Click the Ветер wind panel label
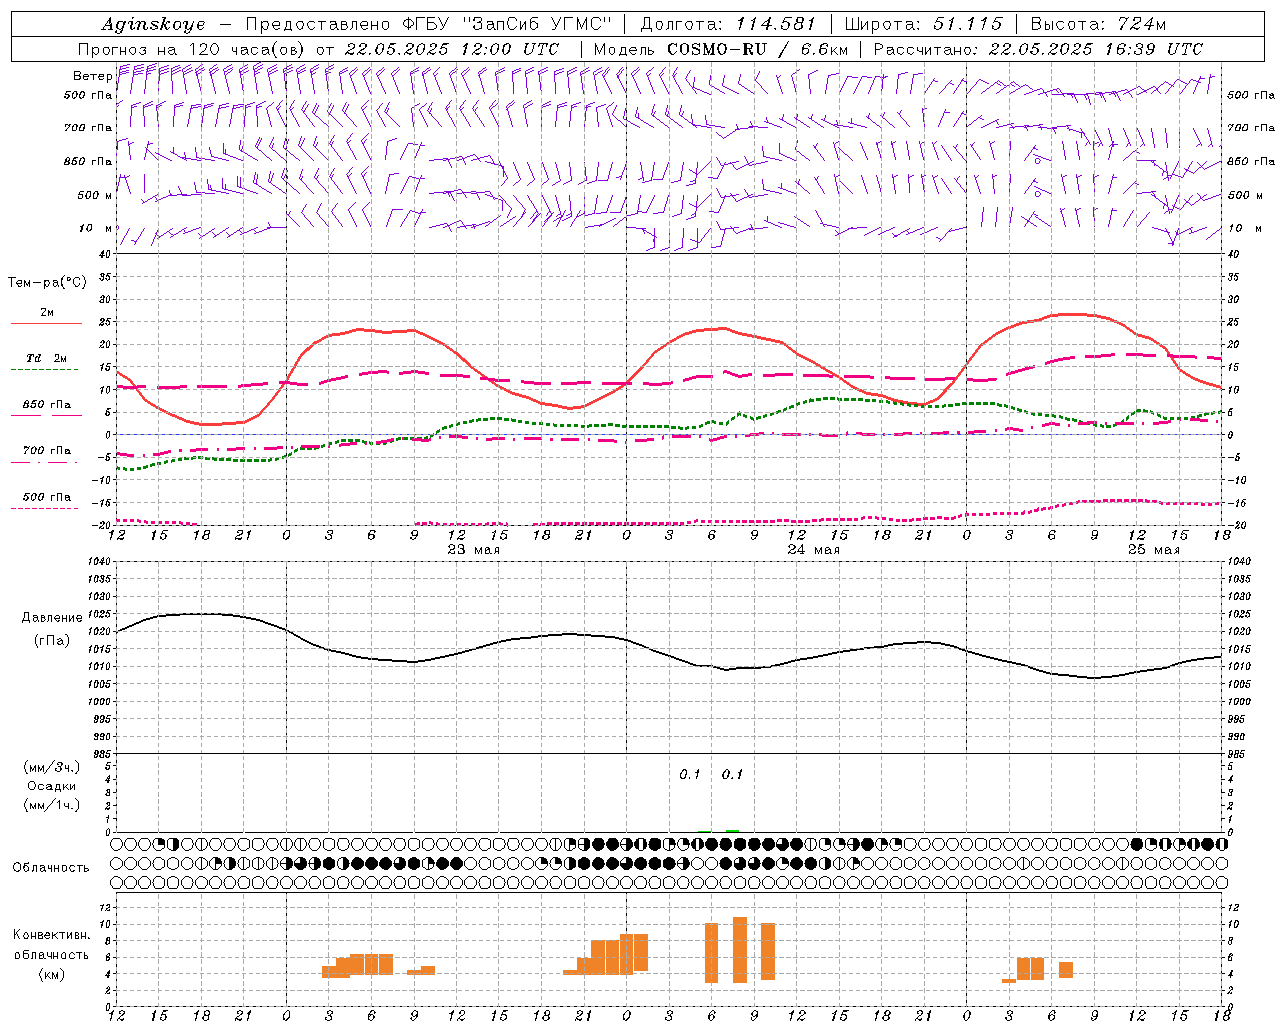Viewport: 1280px width, 1024px height. tap(92, 76)
